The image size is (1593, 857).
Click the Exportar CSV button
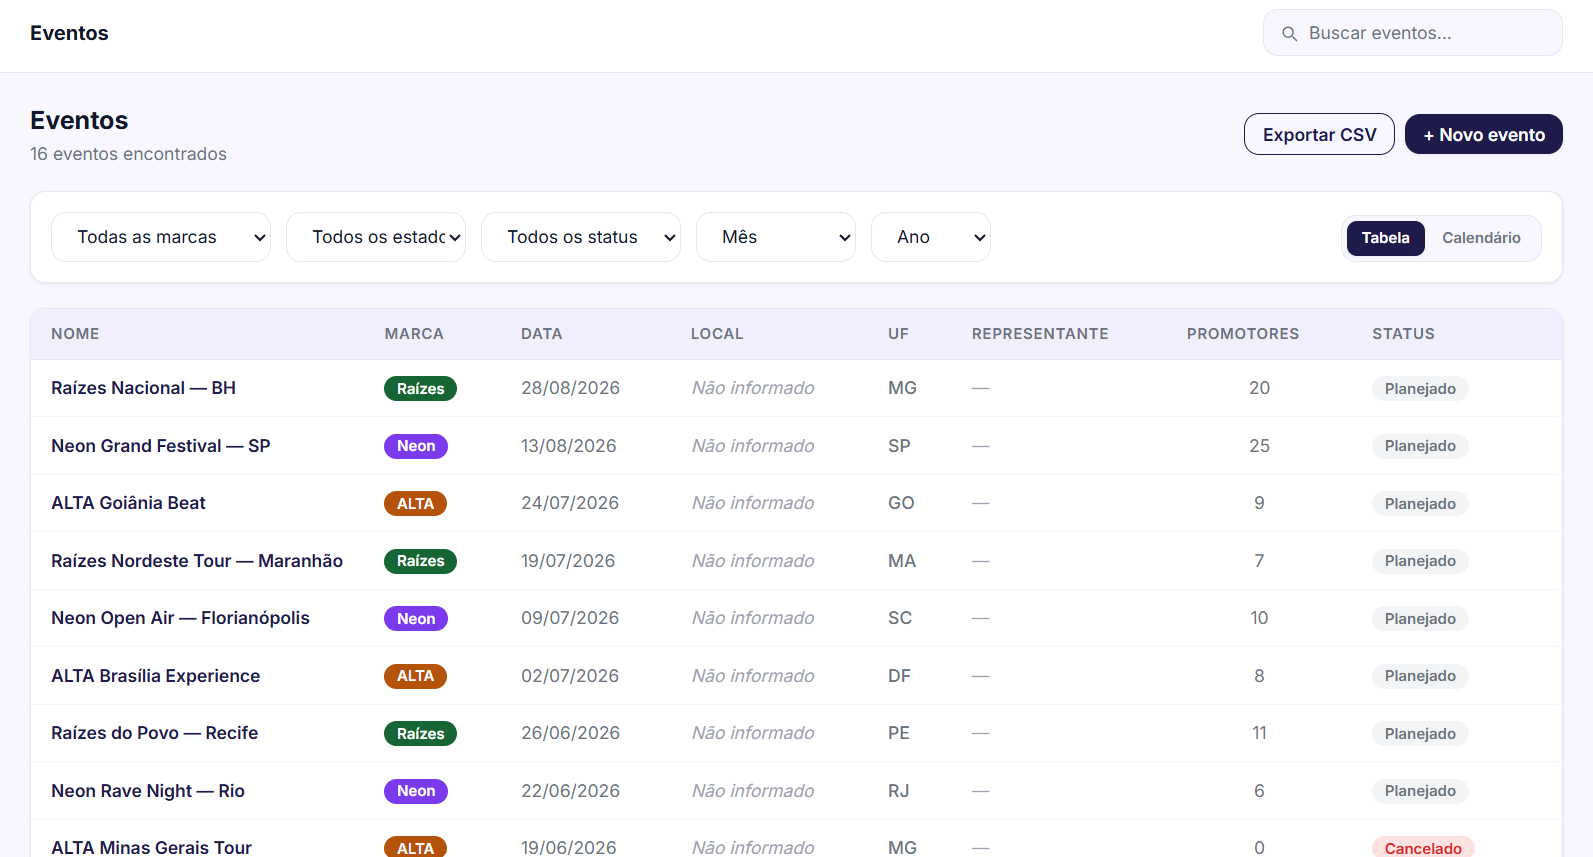tap(1319, 134)
